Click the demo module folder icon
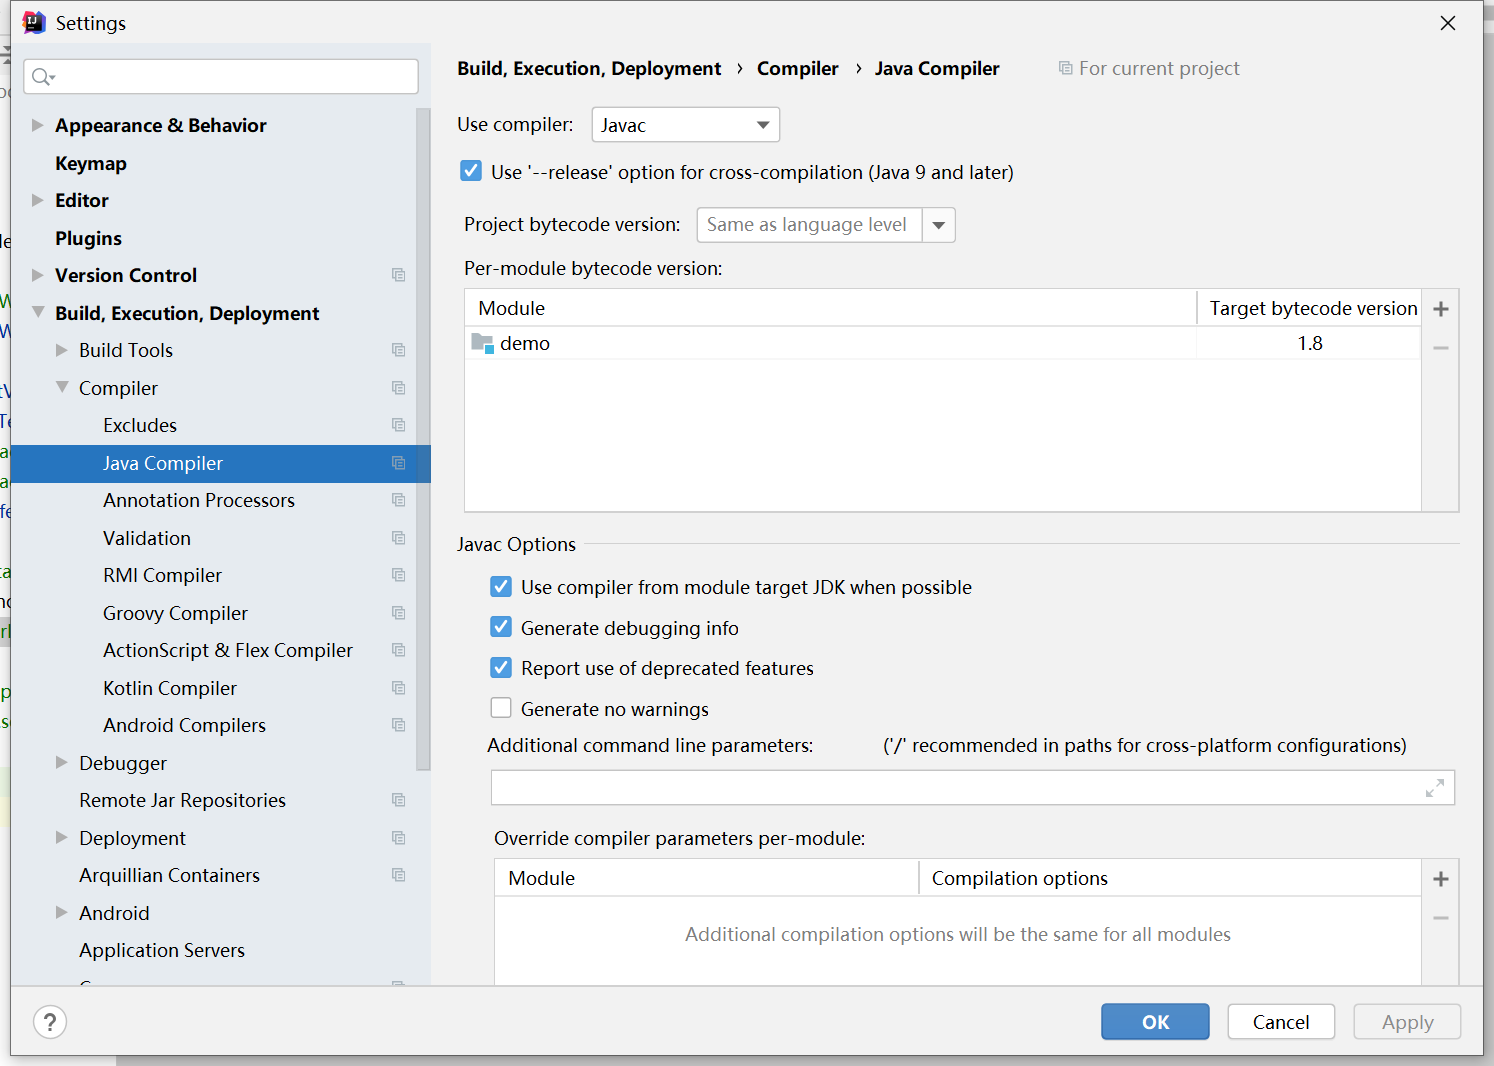1494x1066 pixels. pyautogui.click(x=482, y=344)
